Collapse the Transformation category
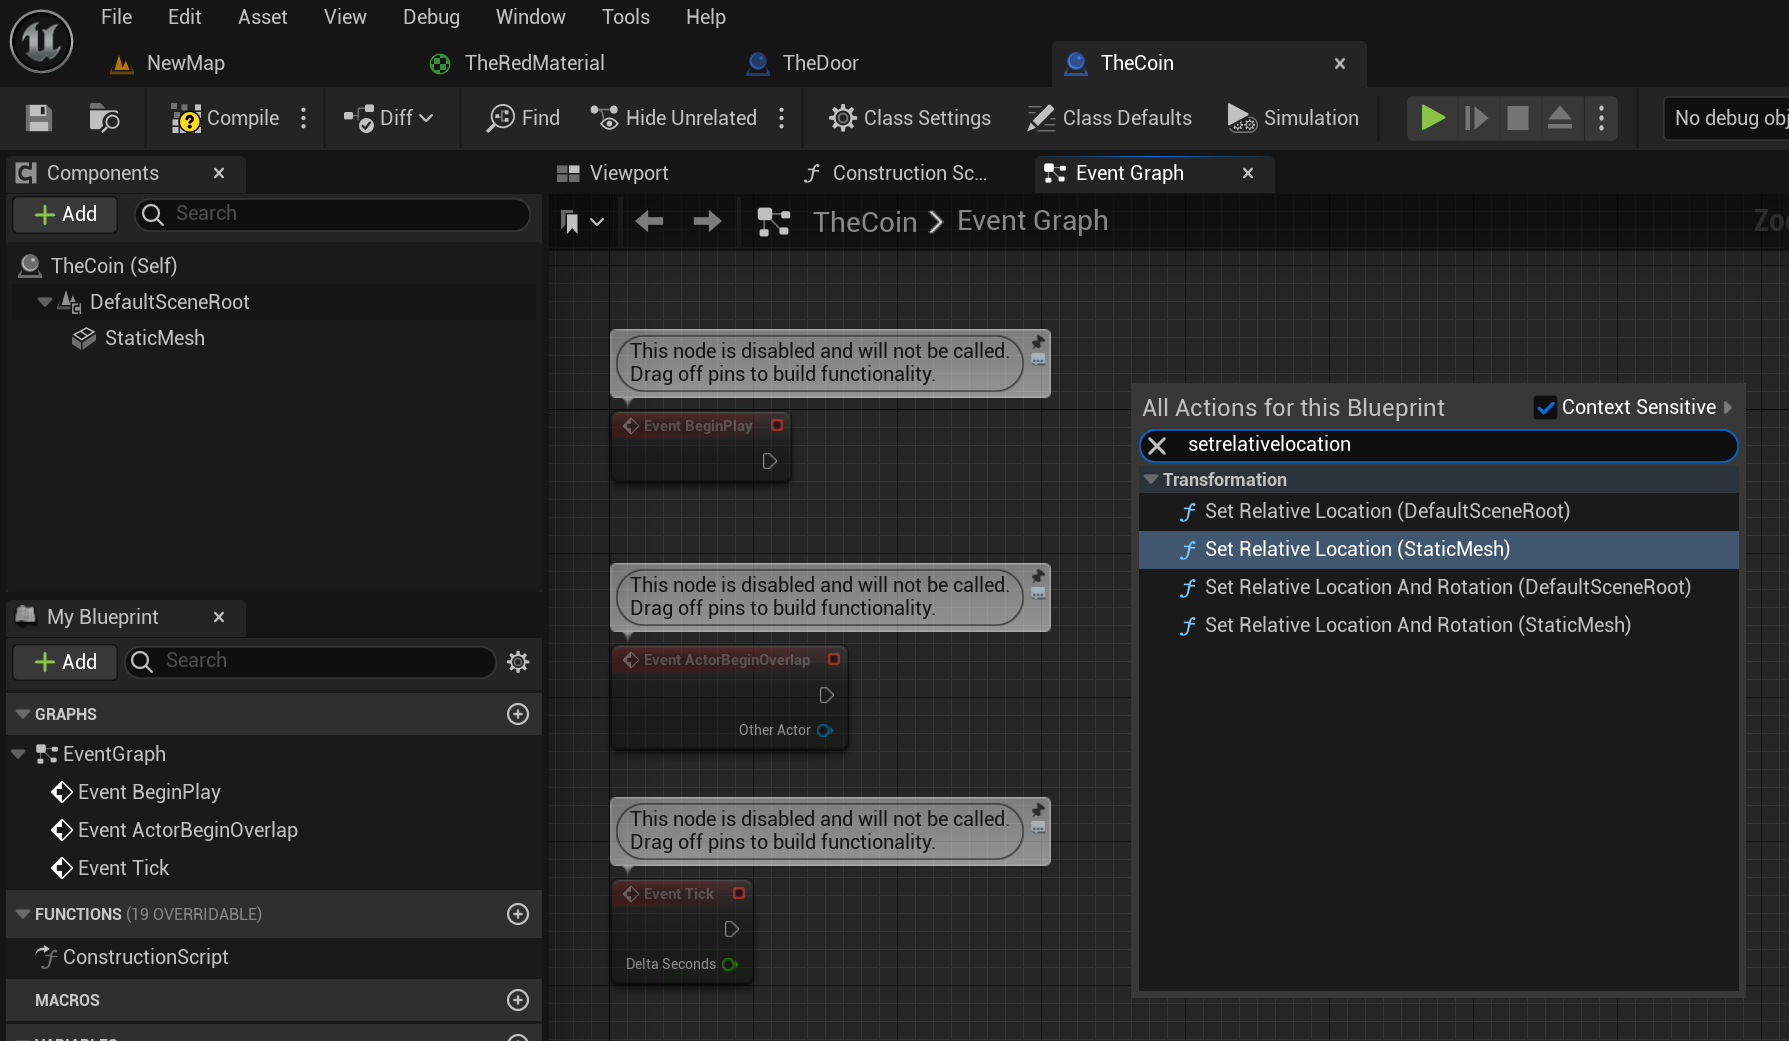 coord(1151,480)
